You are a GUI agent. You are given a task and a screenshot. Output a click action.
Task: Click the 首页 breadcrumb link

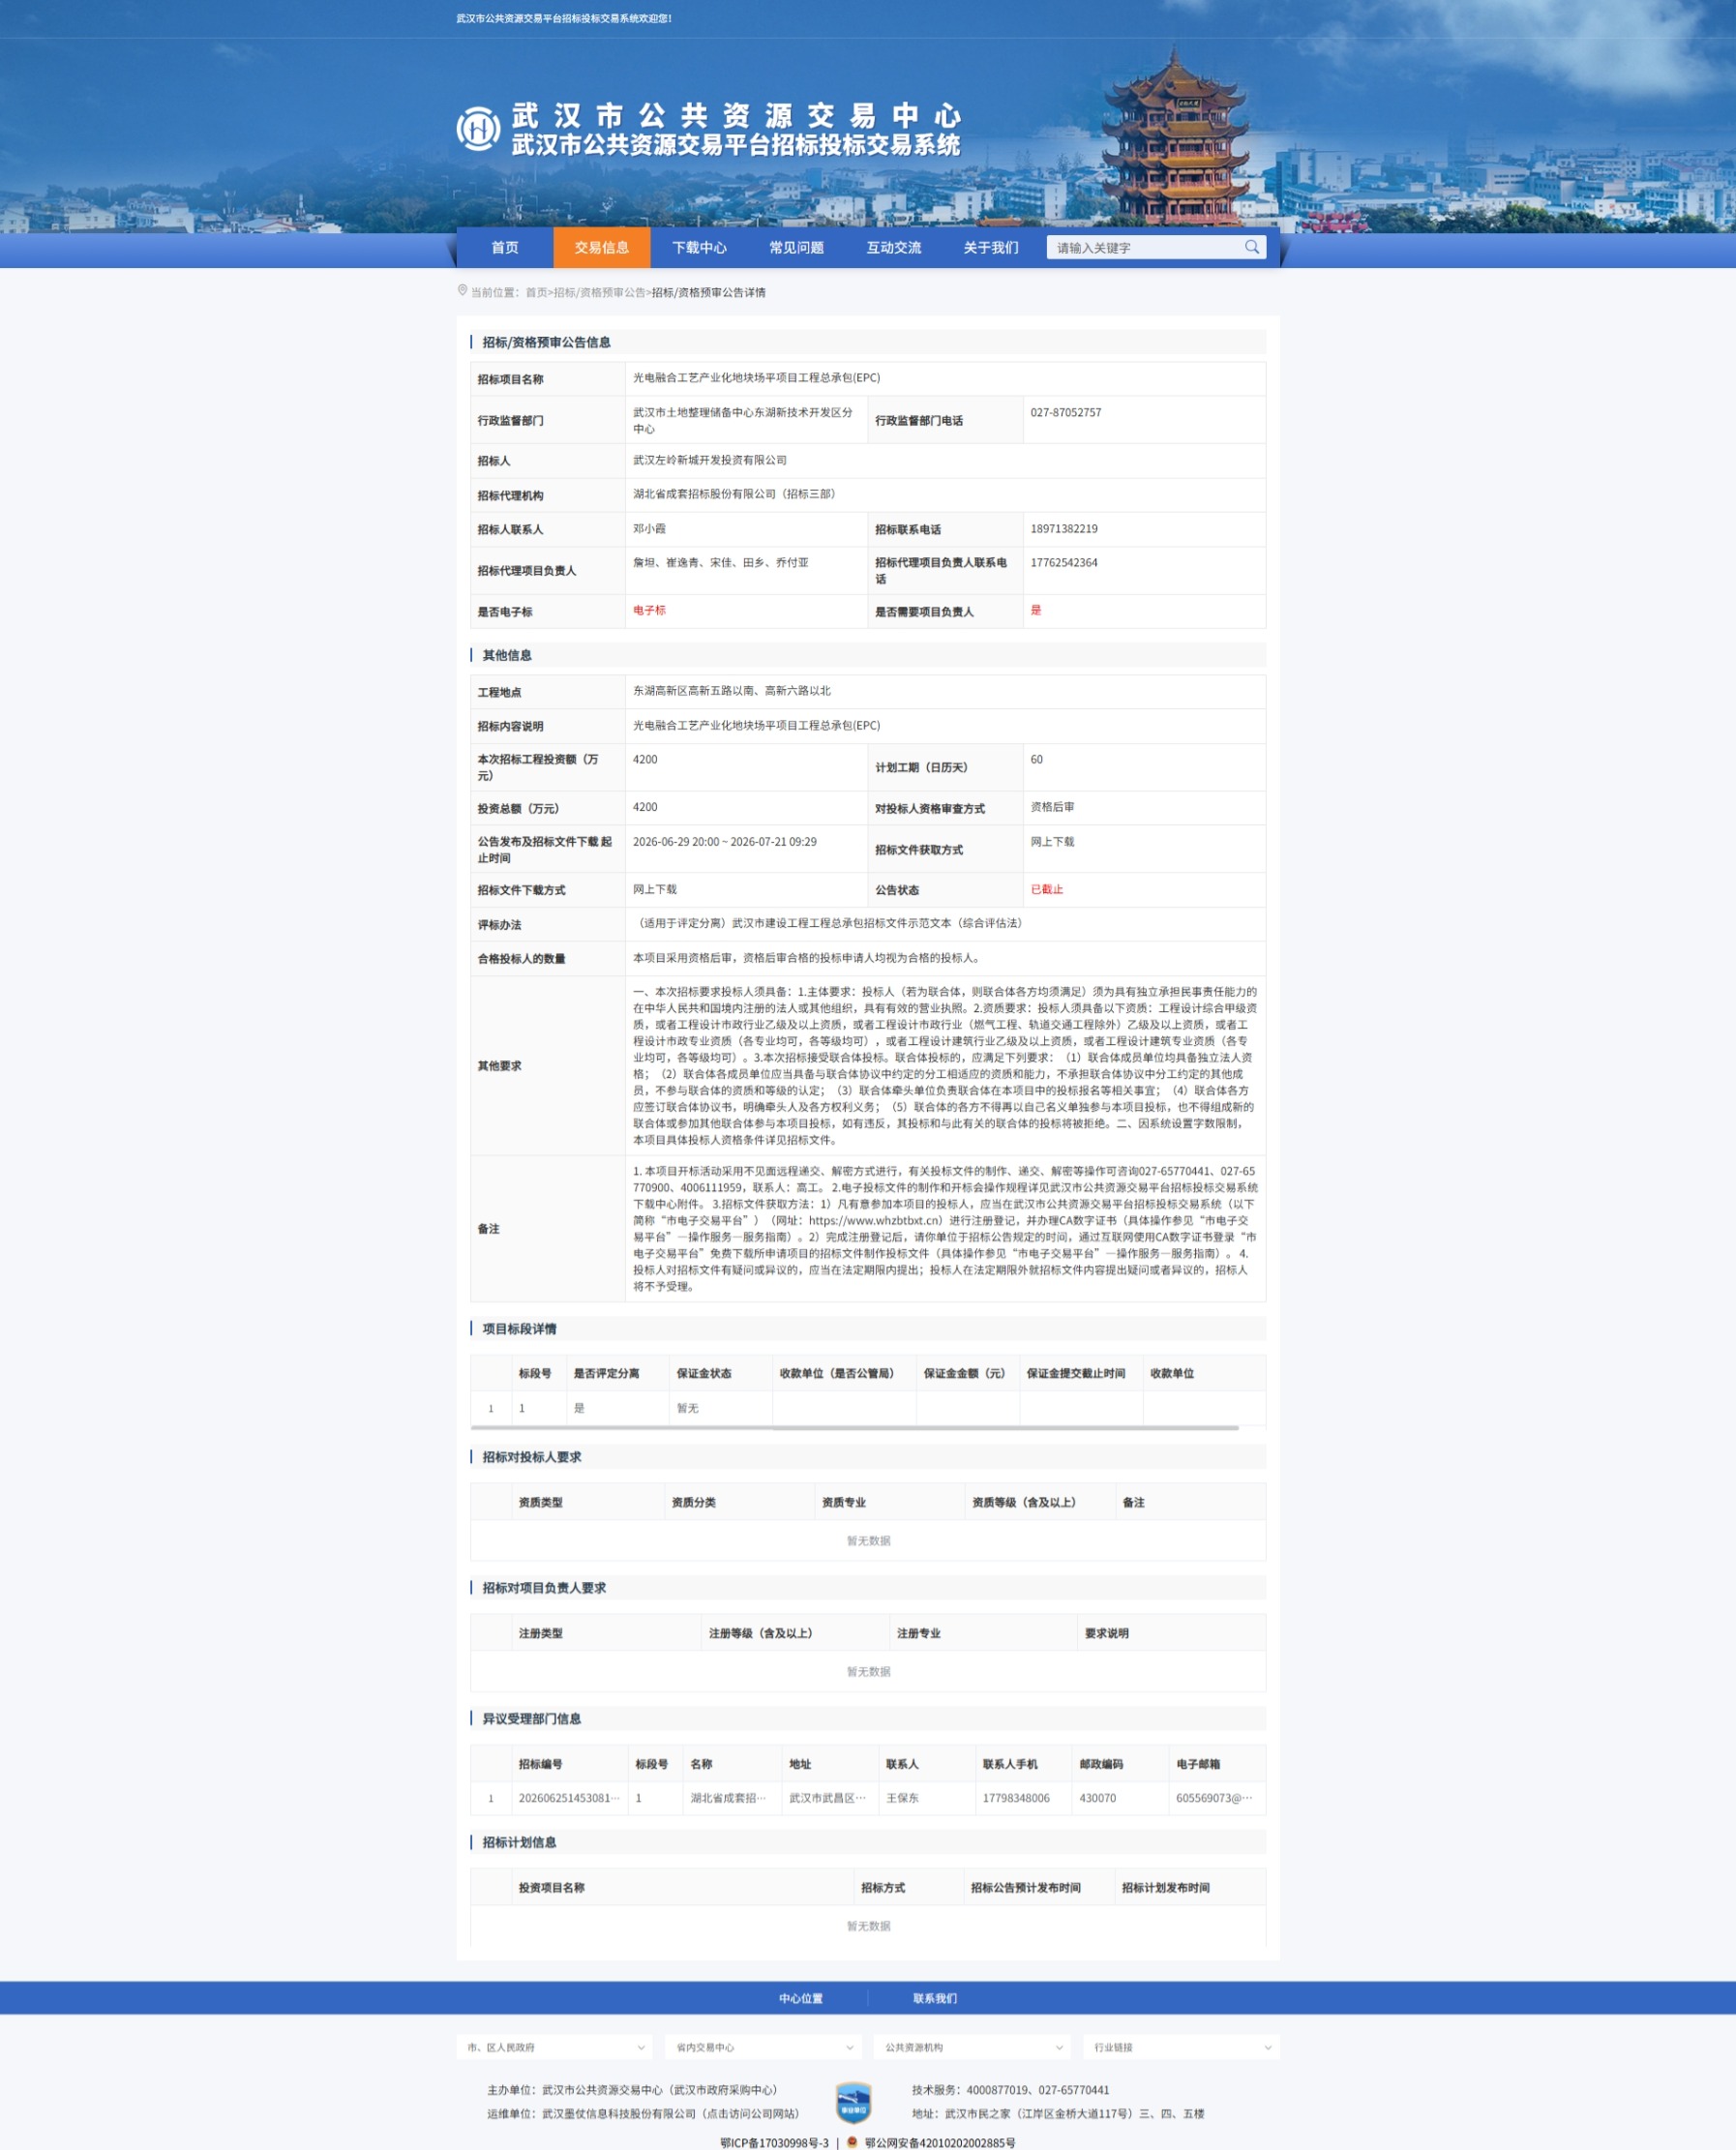tap(537, 293)
